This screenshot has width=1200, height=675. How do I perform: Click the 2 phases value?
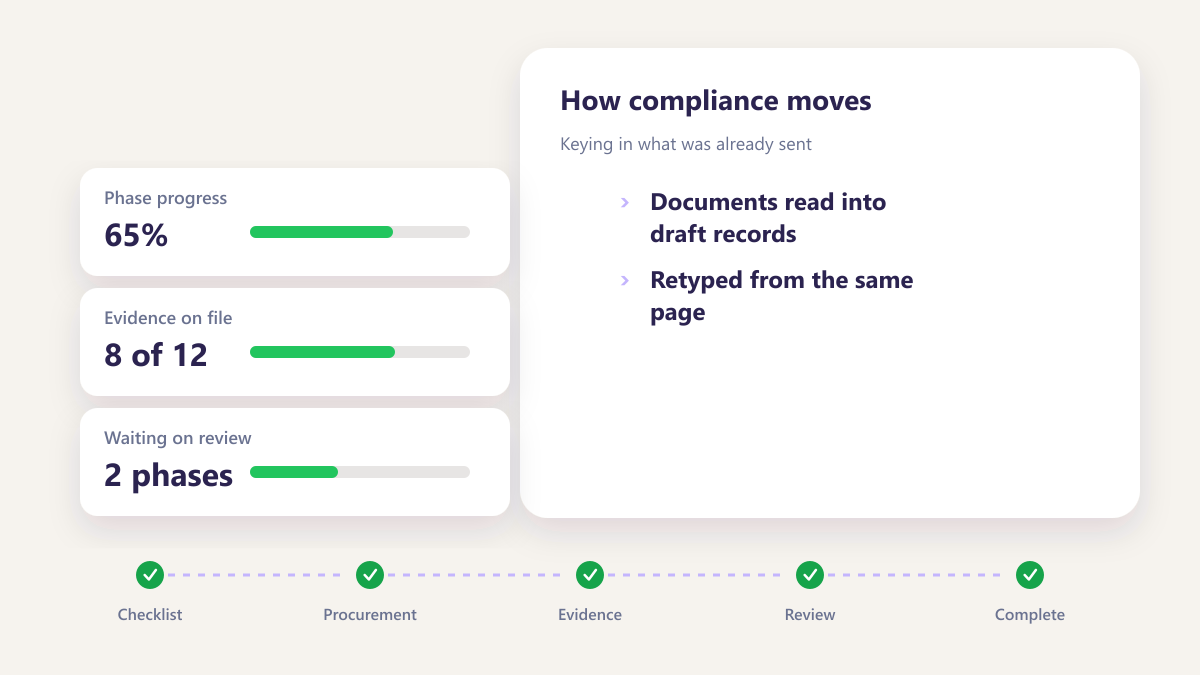[168, 476]
